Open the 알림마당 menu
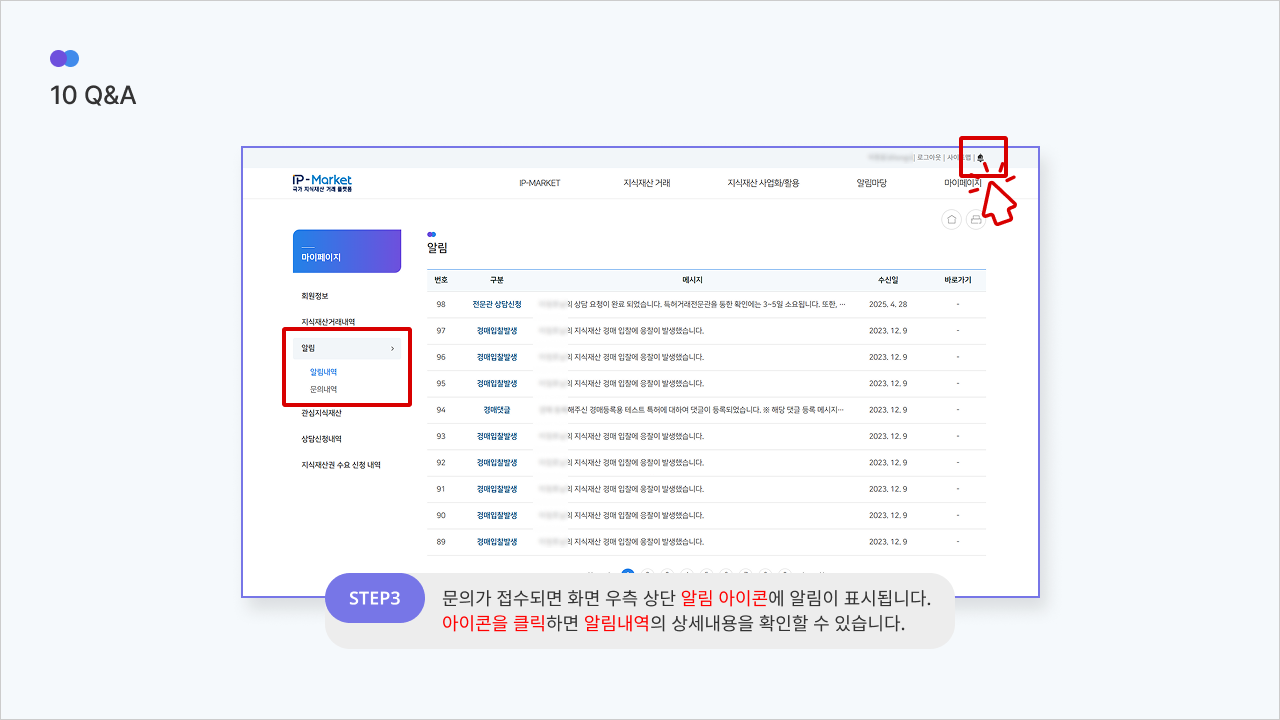 (x=871, y=183)
